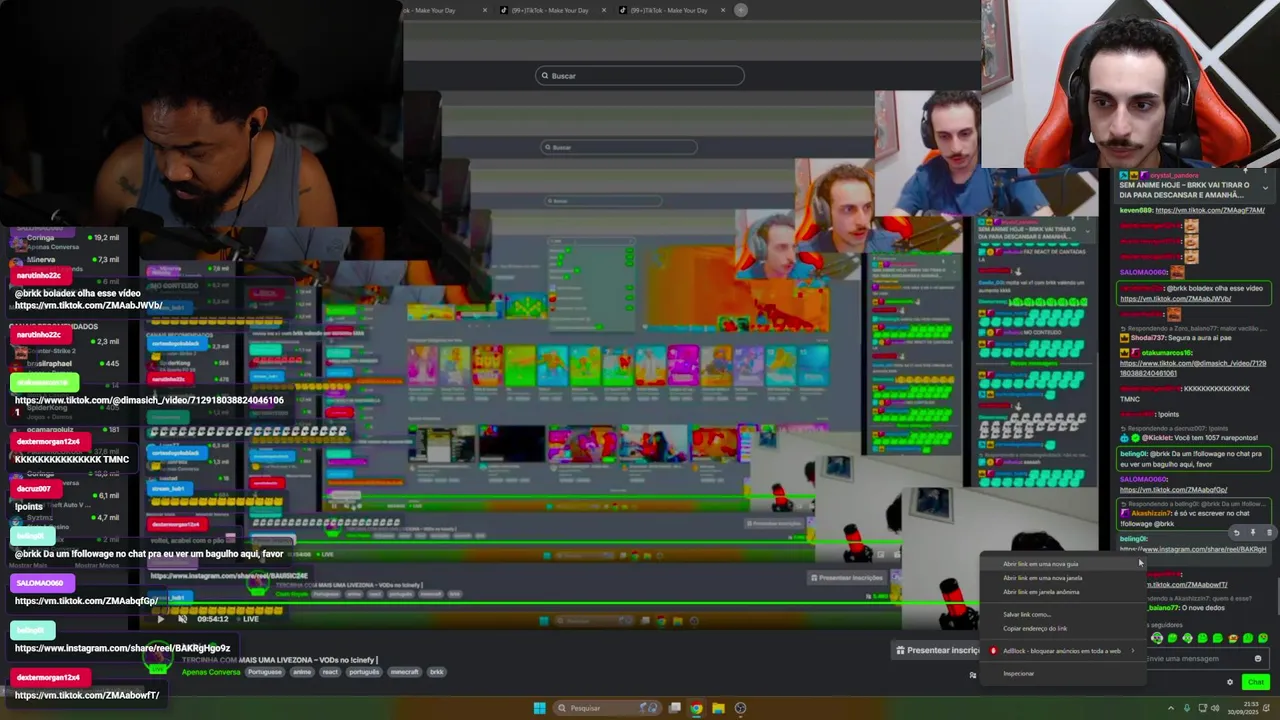Open File Explorer from taskbar
The height and width of the screenshot is (720, 1280).
point(718,708)
